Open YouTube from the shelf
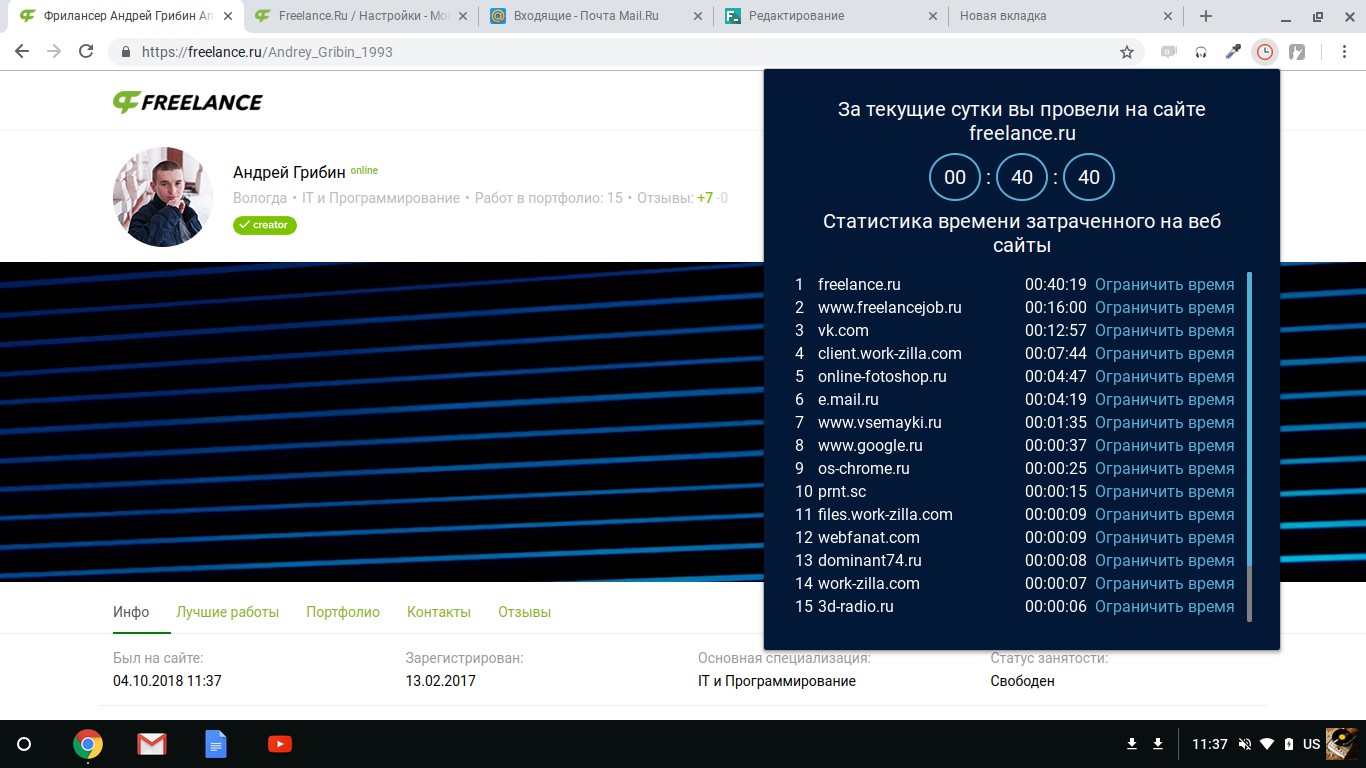 [280, 744]
